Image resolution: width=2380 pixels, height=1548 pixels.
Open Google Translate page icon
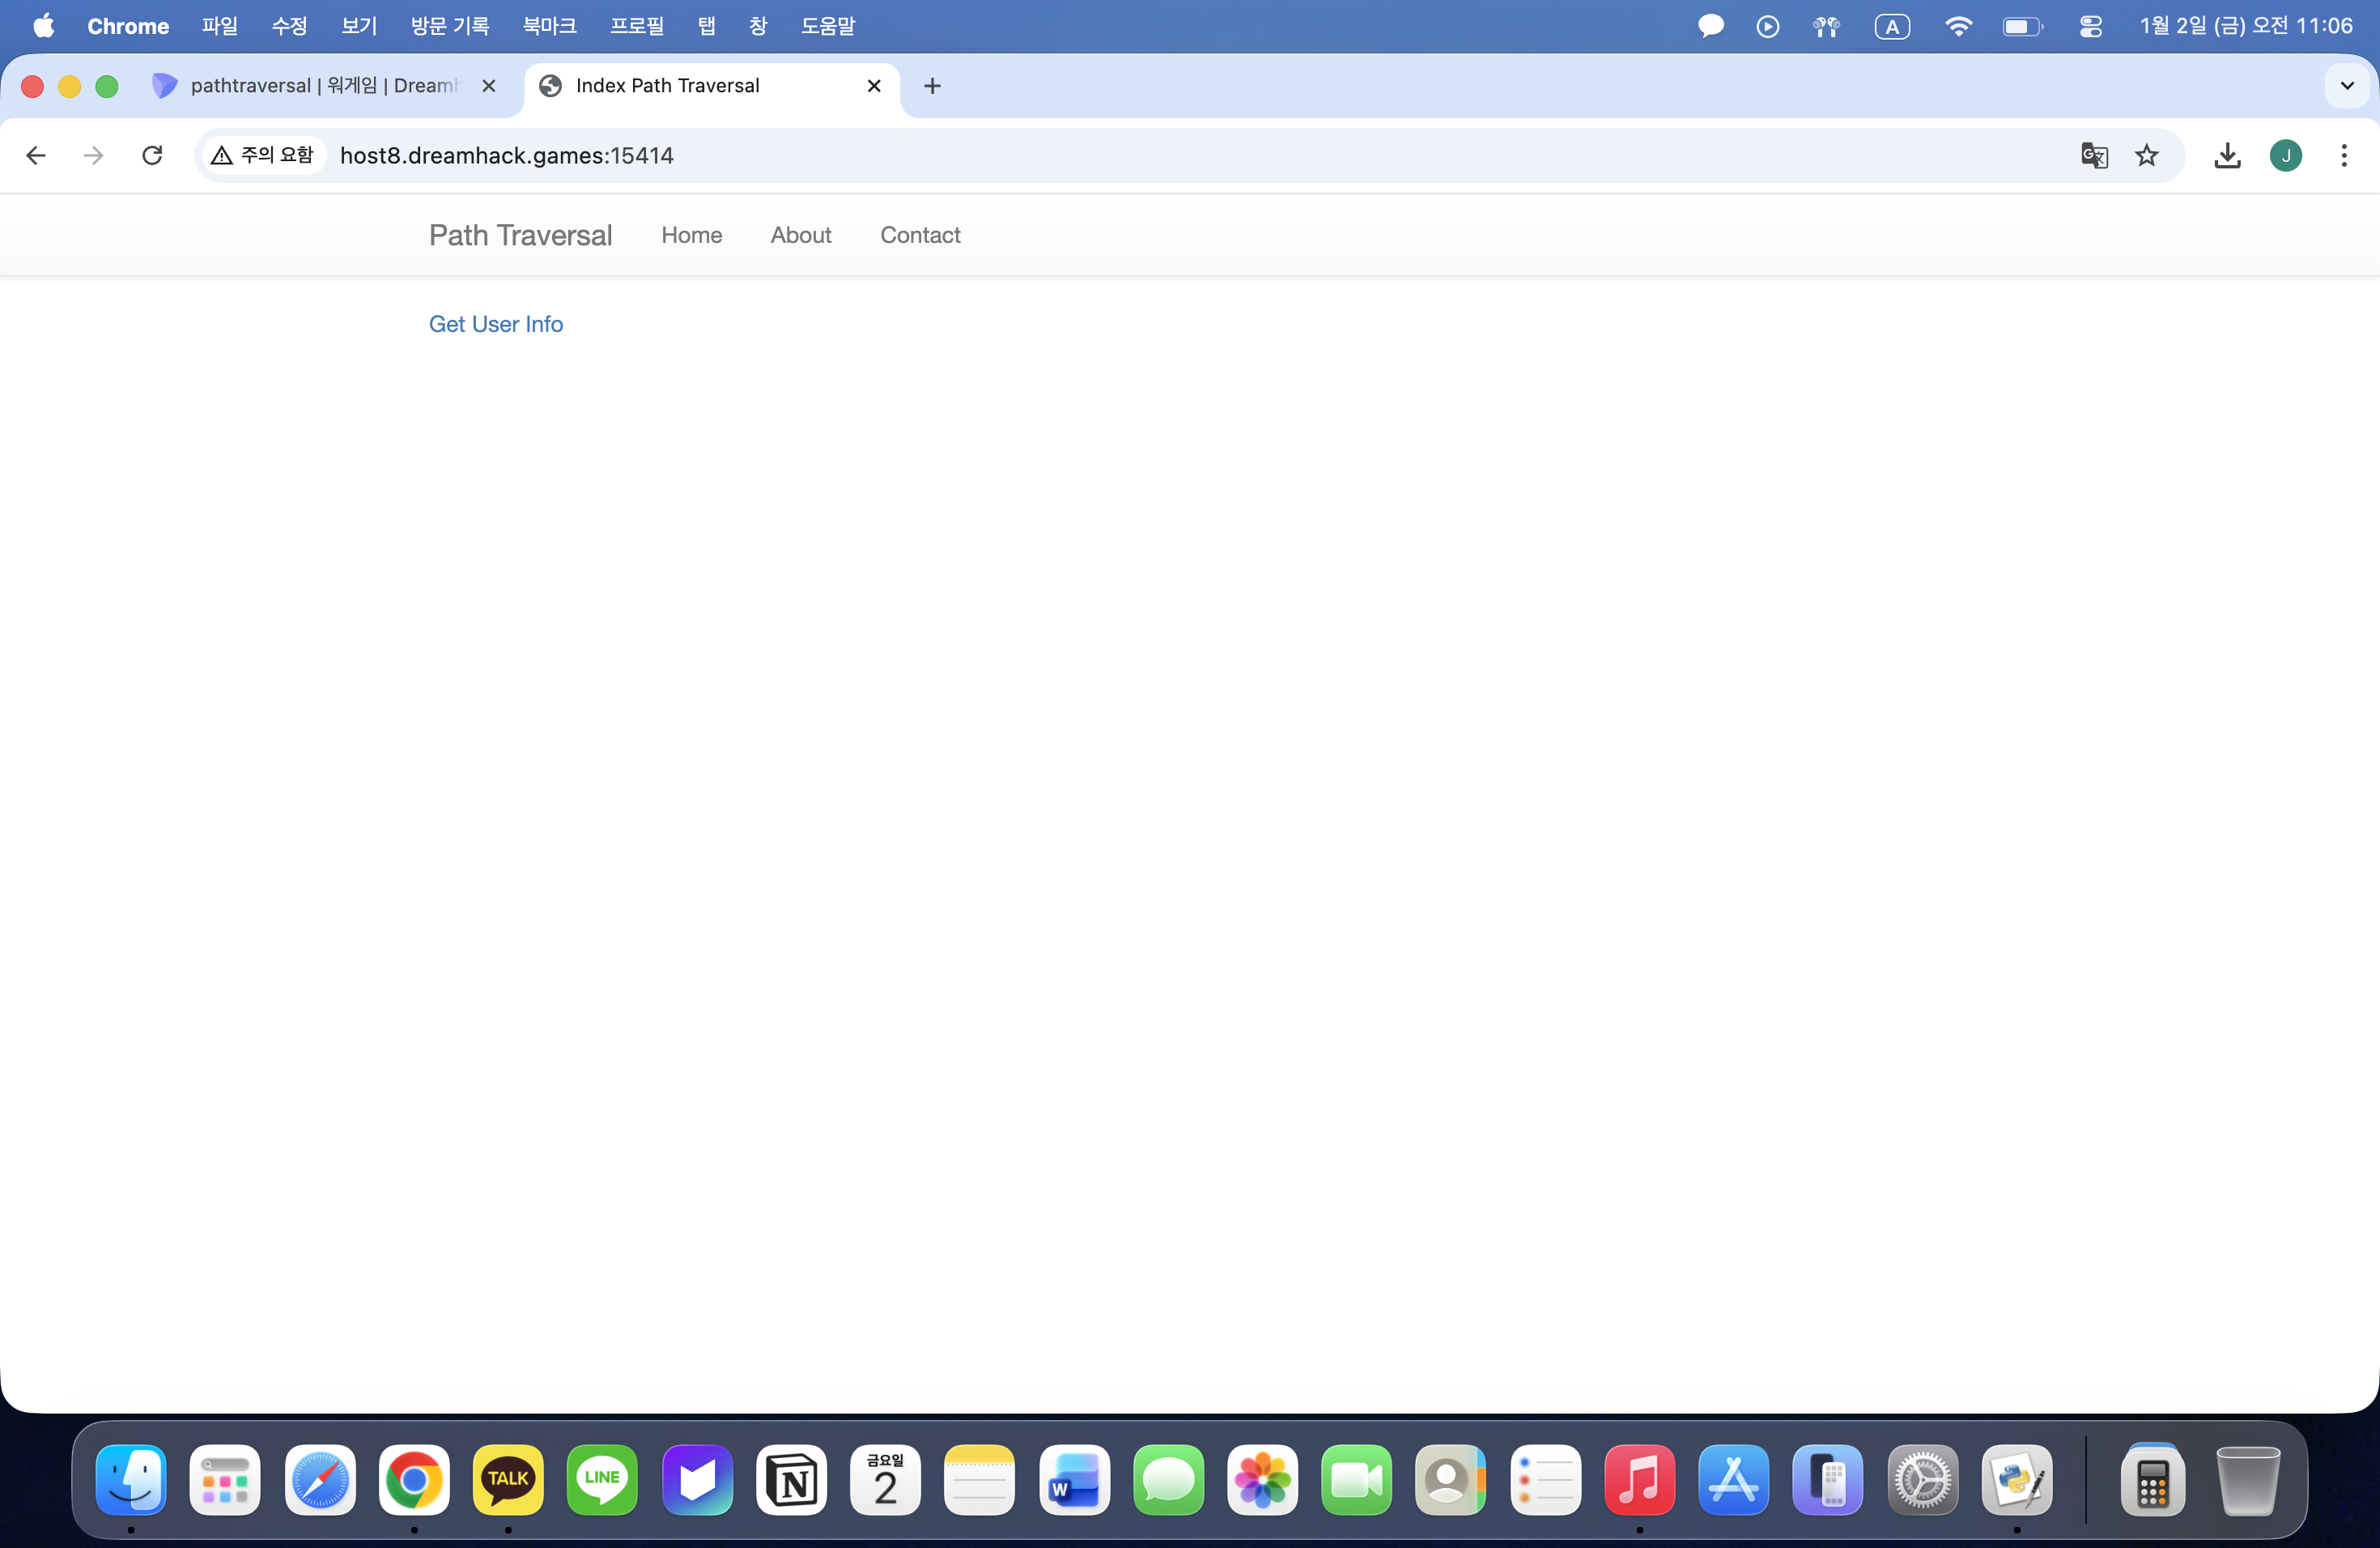(x=2094, y=155)
